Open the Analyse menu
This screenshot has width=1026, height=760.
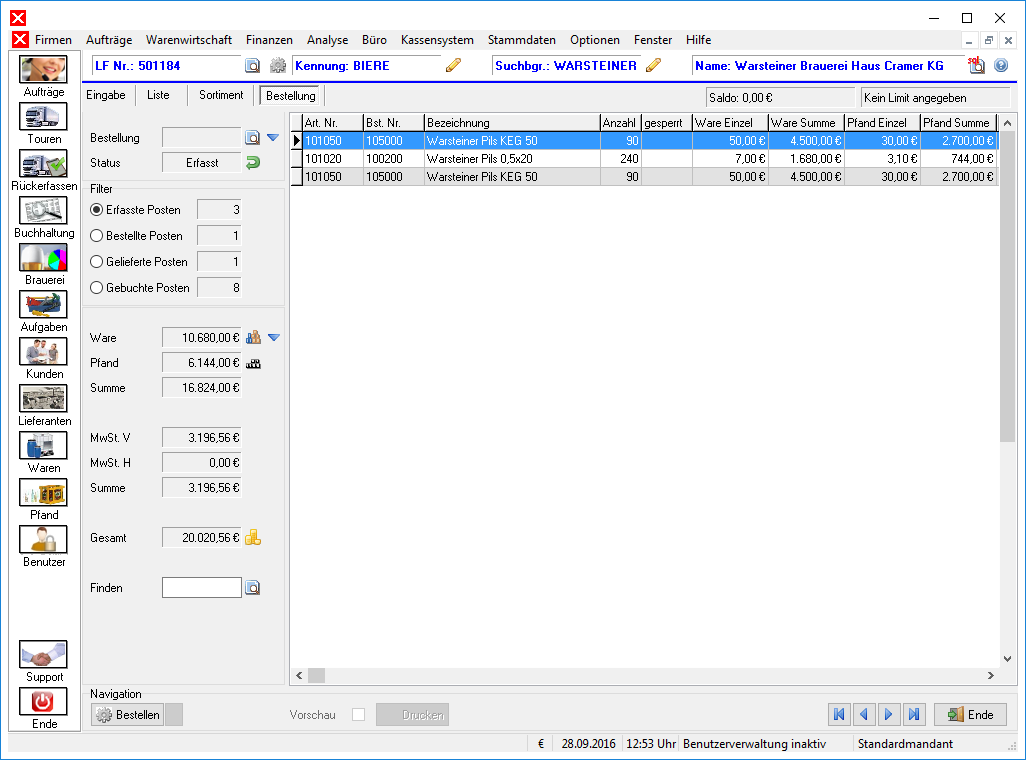pos(327,40)
